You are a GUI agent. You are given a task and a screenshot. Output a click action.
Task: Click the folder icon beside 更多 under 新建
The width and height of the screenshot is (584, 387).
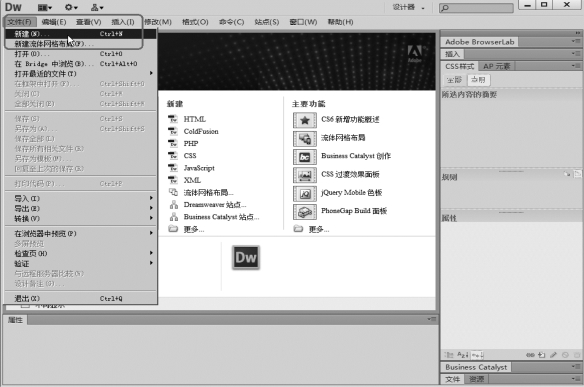[x=173, y=229]
